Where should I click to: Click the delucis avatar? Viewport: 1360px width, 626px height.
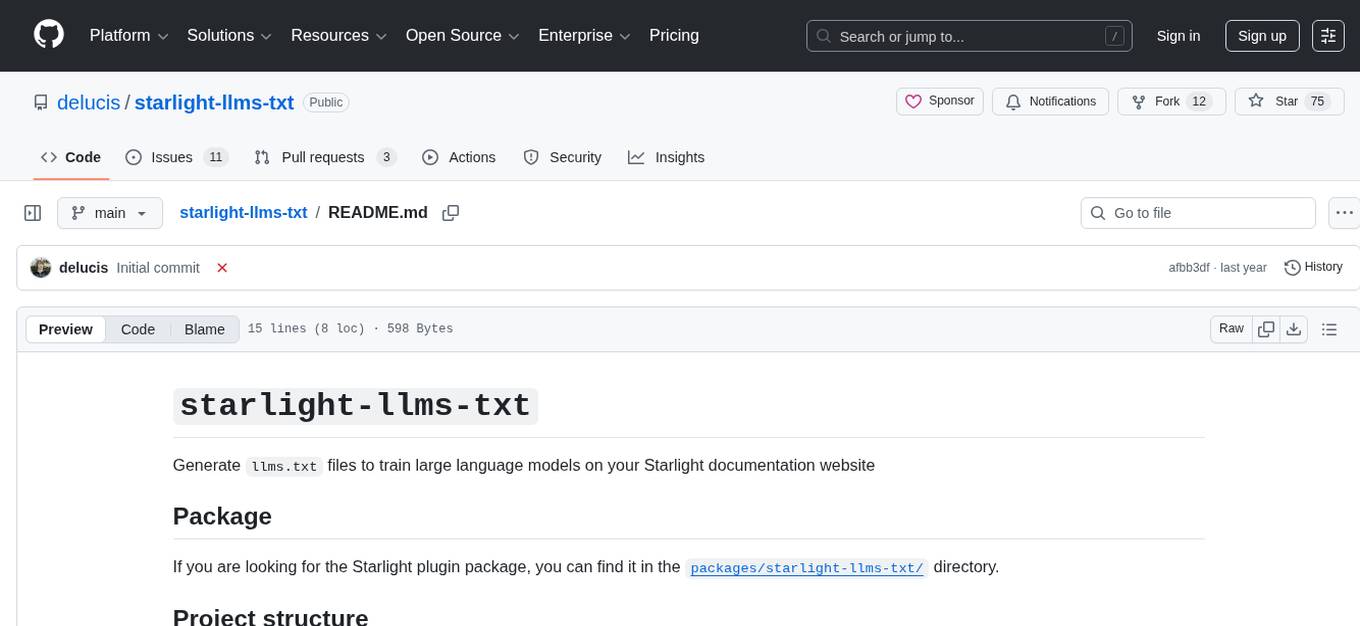point(41,267)
